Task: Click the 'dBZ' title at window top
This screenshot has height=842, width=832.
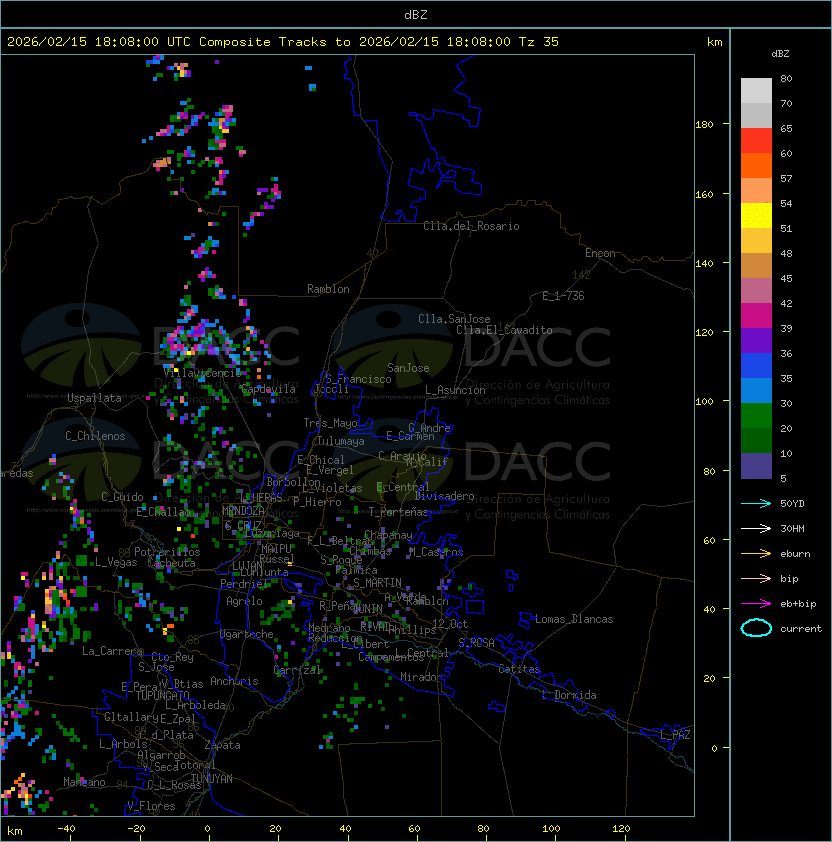Action: [416, 15]
